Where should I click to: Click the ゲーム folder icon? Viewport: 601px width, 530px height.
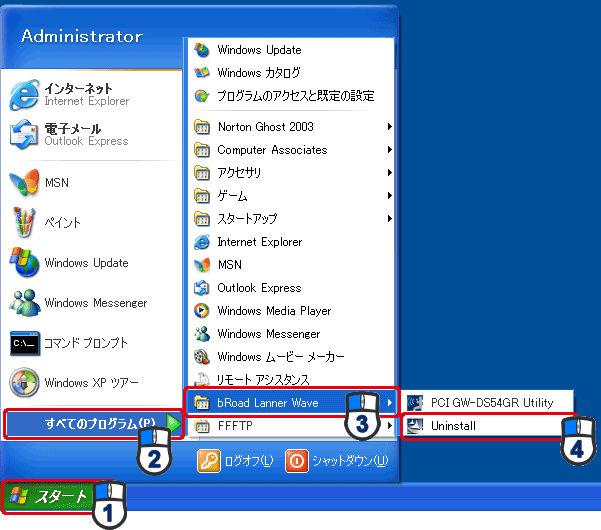pos(202,196)
